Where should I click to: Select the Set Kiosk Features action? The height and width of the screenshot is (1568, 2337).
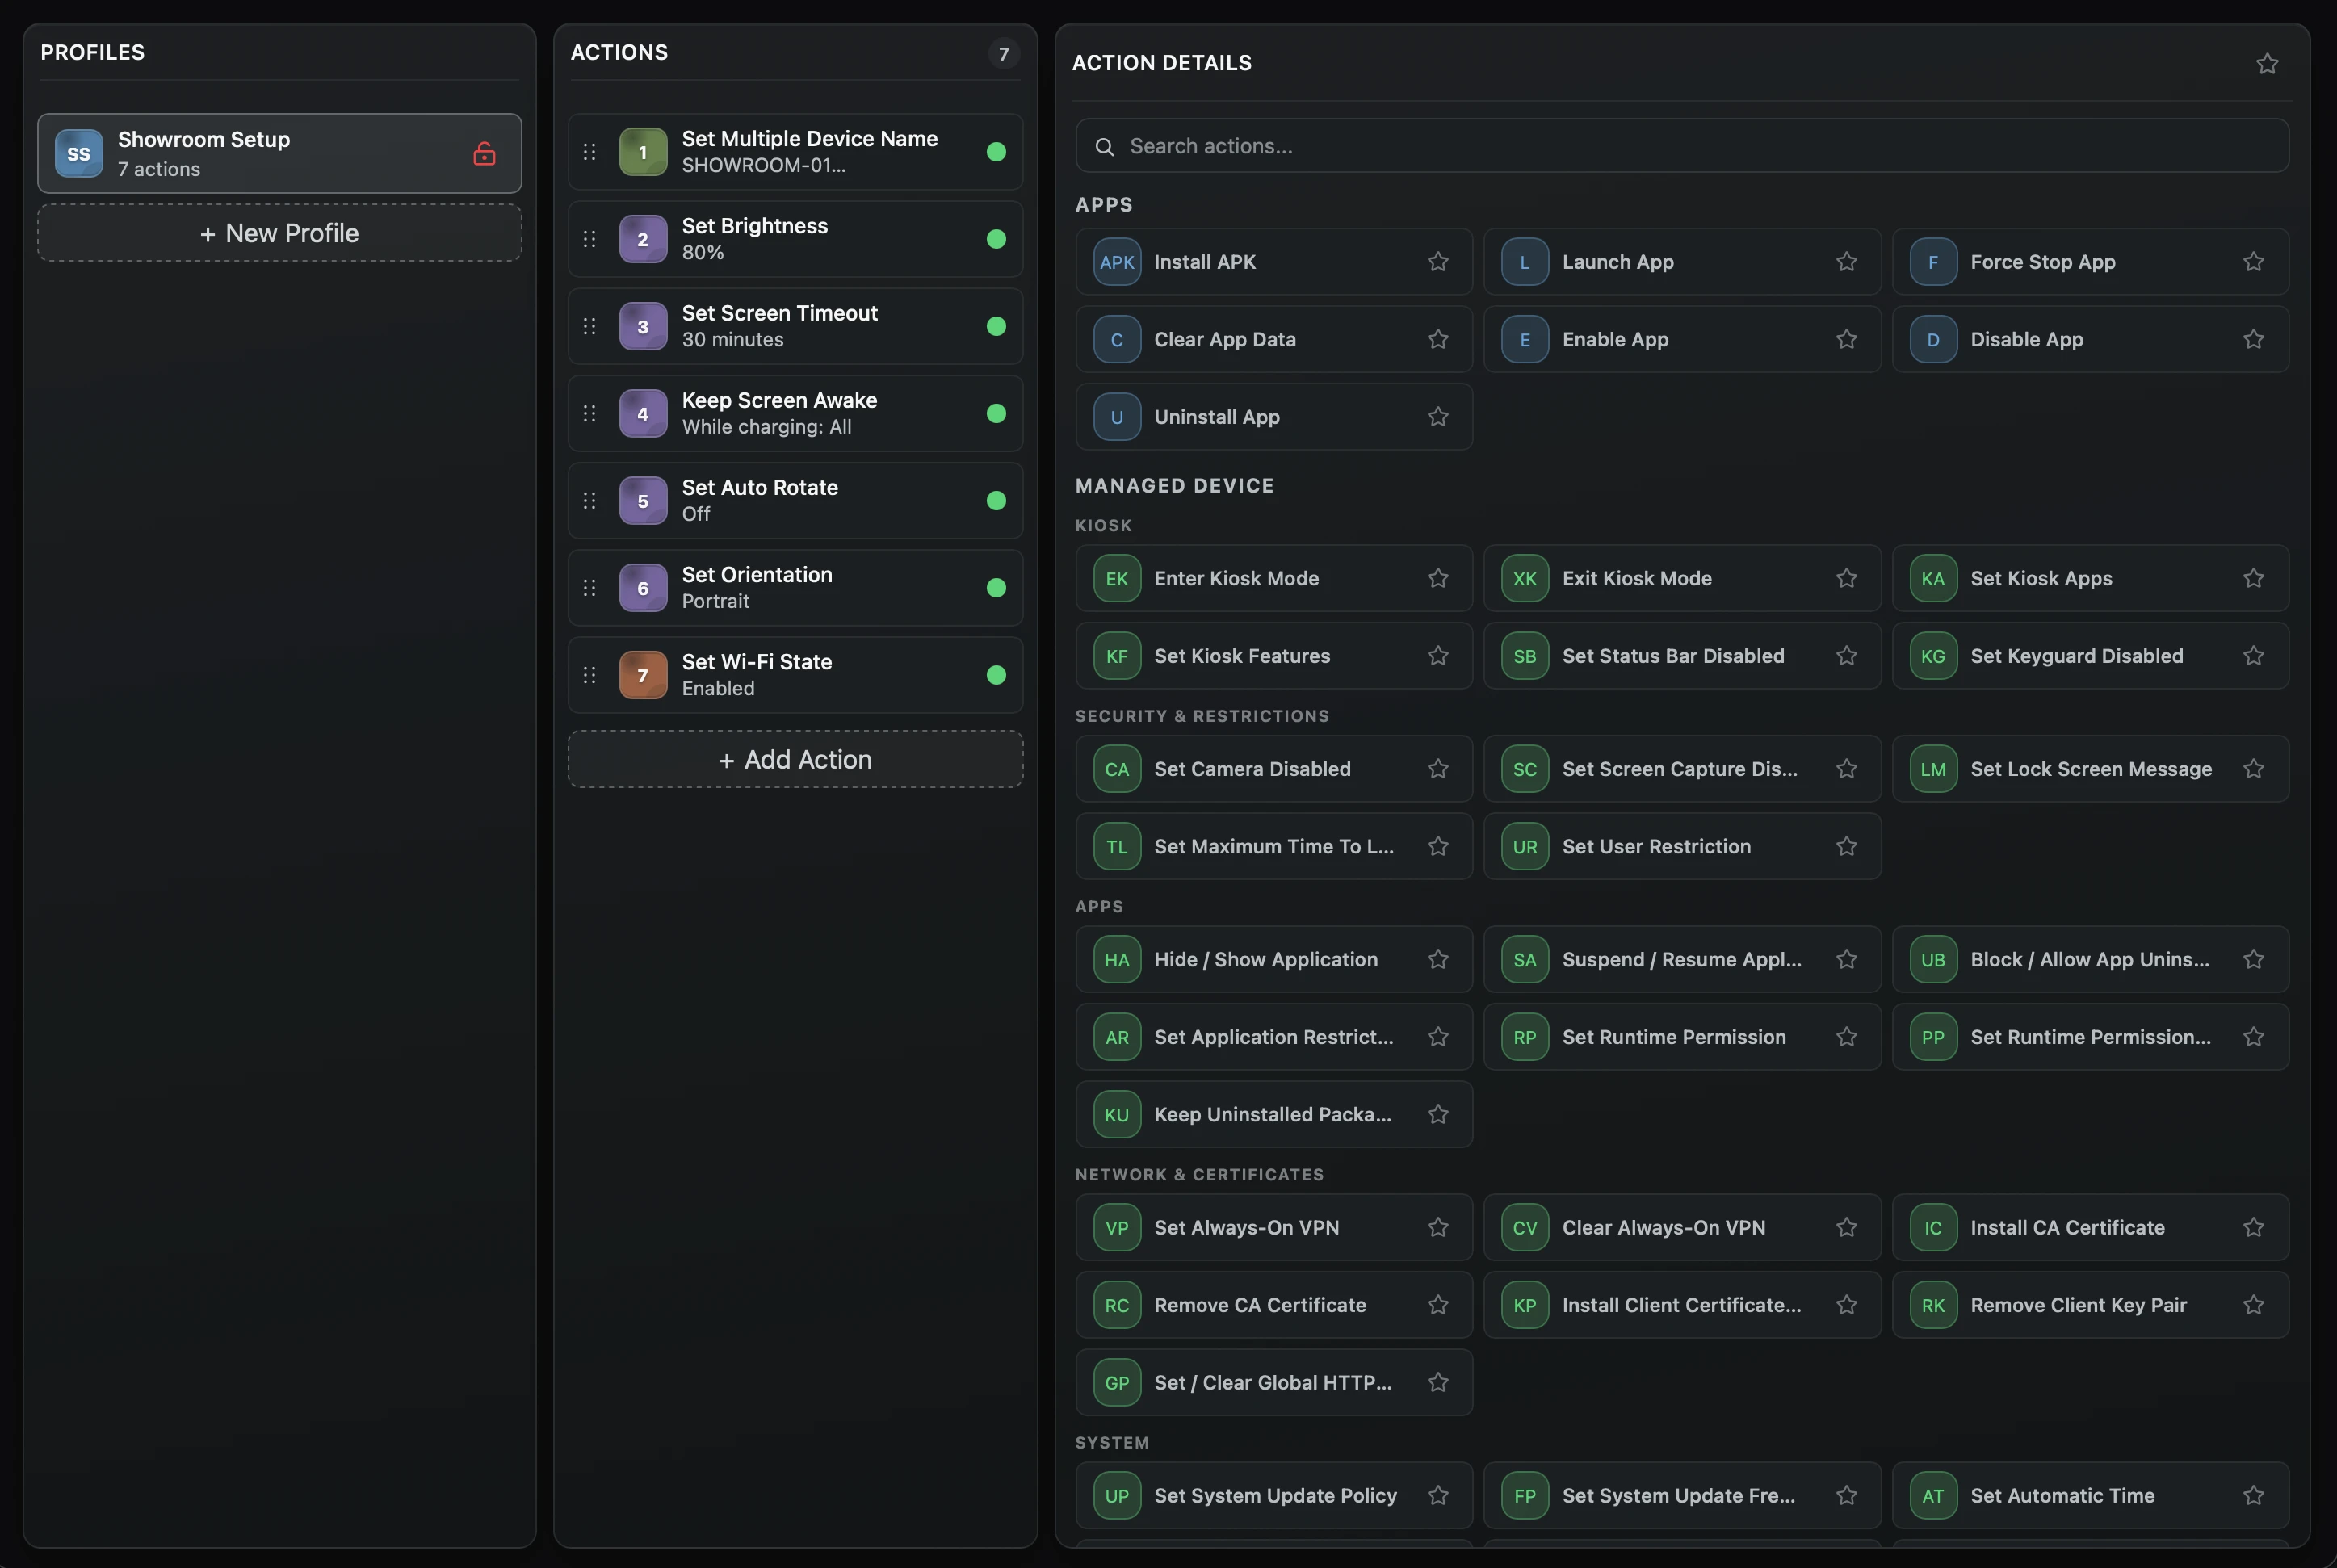pyautogui.click(x=1273, y=655)
